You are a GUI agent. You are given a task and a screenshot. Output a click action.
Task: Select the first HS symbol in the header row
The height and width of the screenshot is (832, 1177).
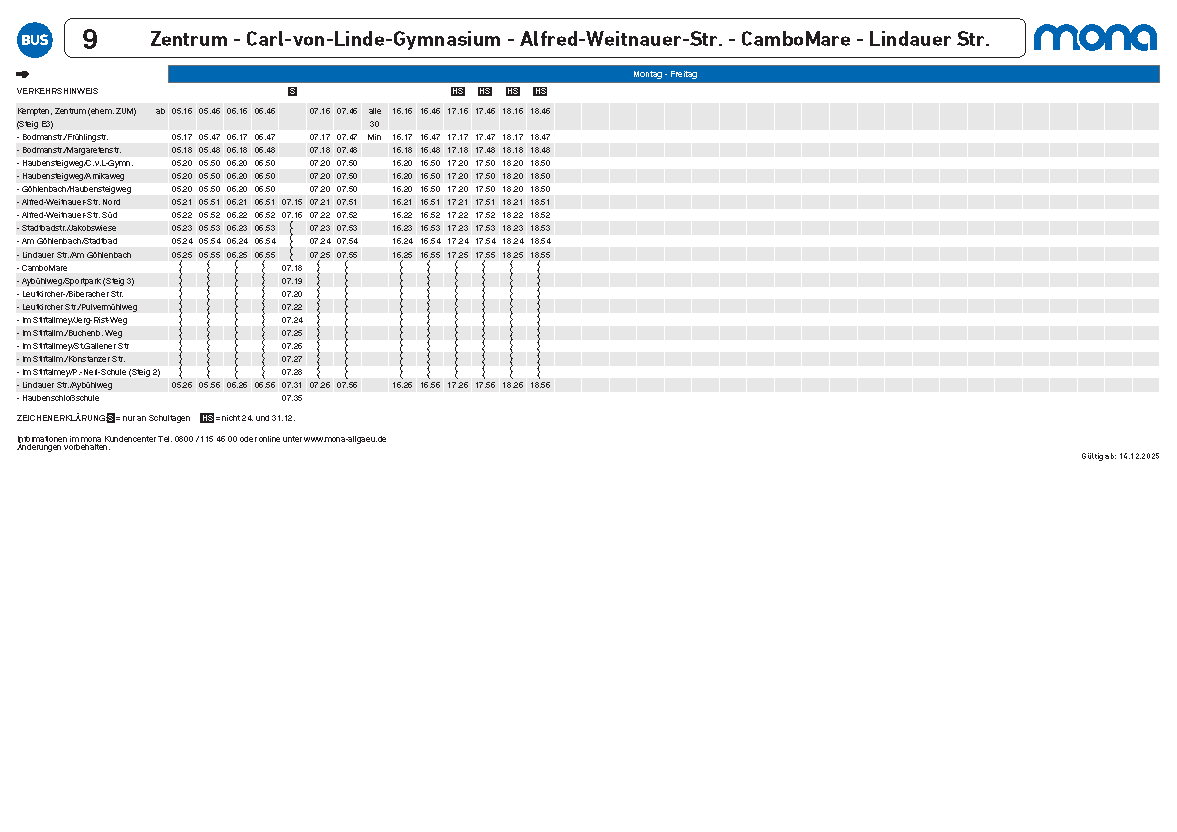(x=458, y=91)
